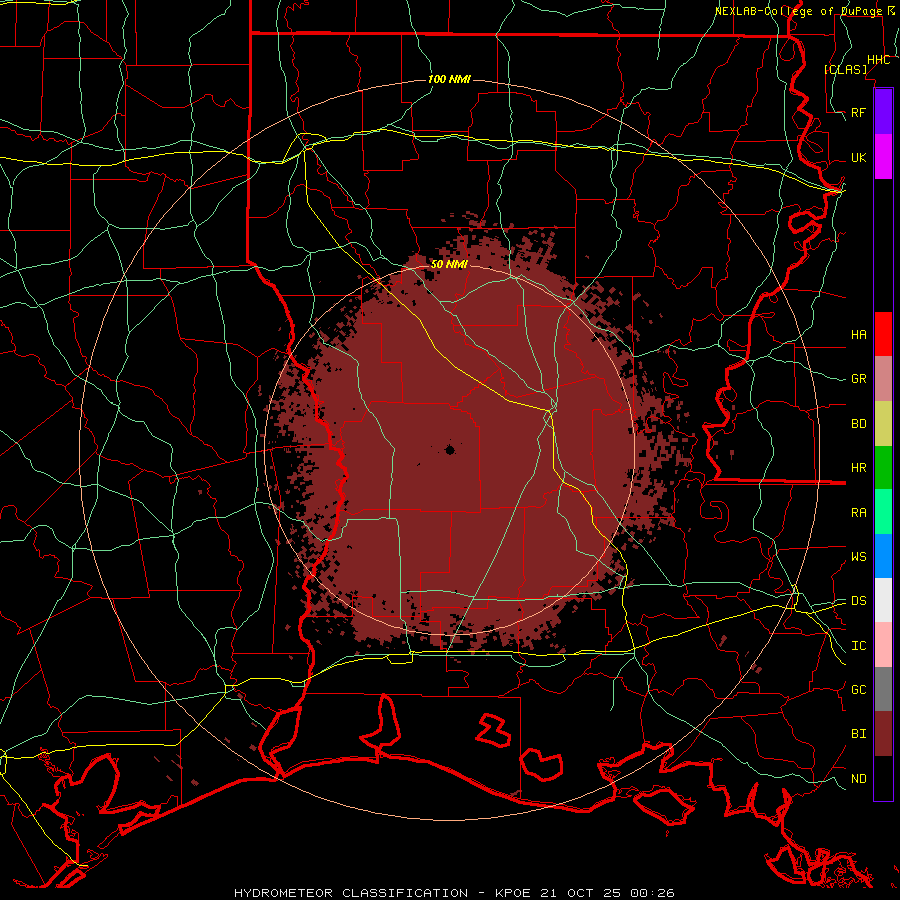Click the "HHC" product code text
This screenshot has height=900, width=900.
(x=878, y=60)
